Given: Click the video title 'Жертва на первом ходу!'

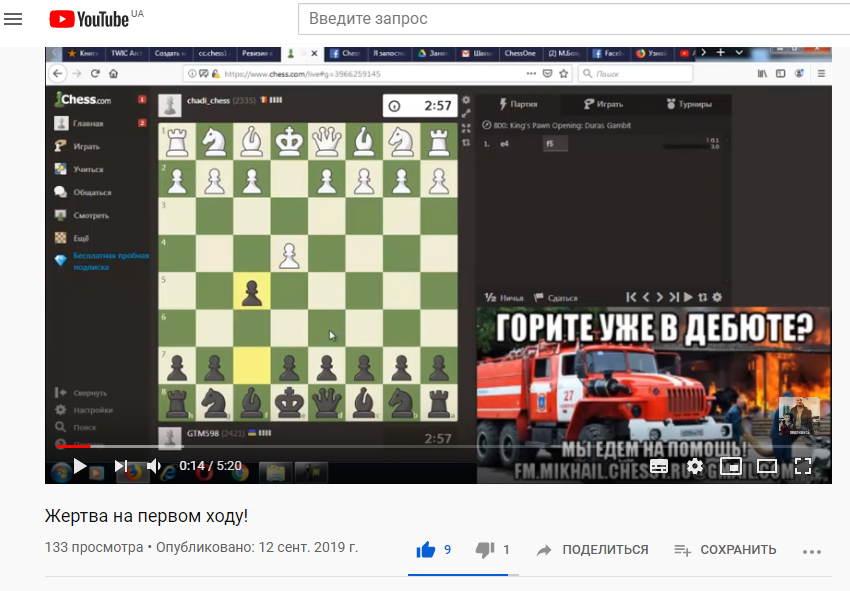Looking at the screenshot, I should coord(146,516).
